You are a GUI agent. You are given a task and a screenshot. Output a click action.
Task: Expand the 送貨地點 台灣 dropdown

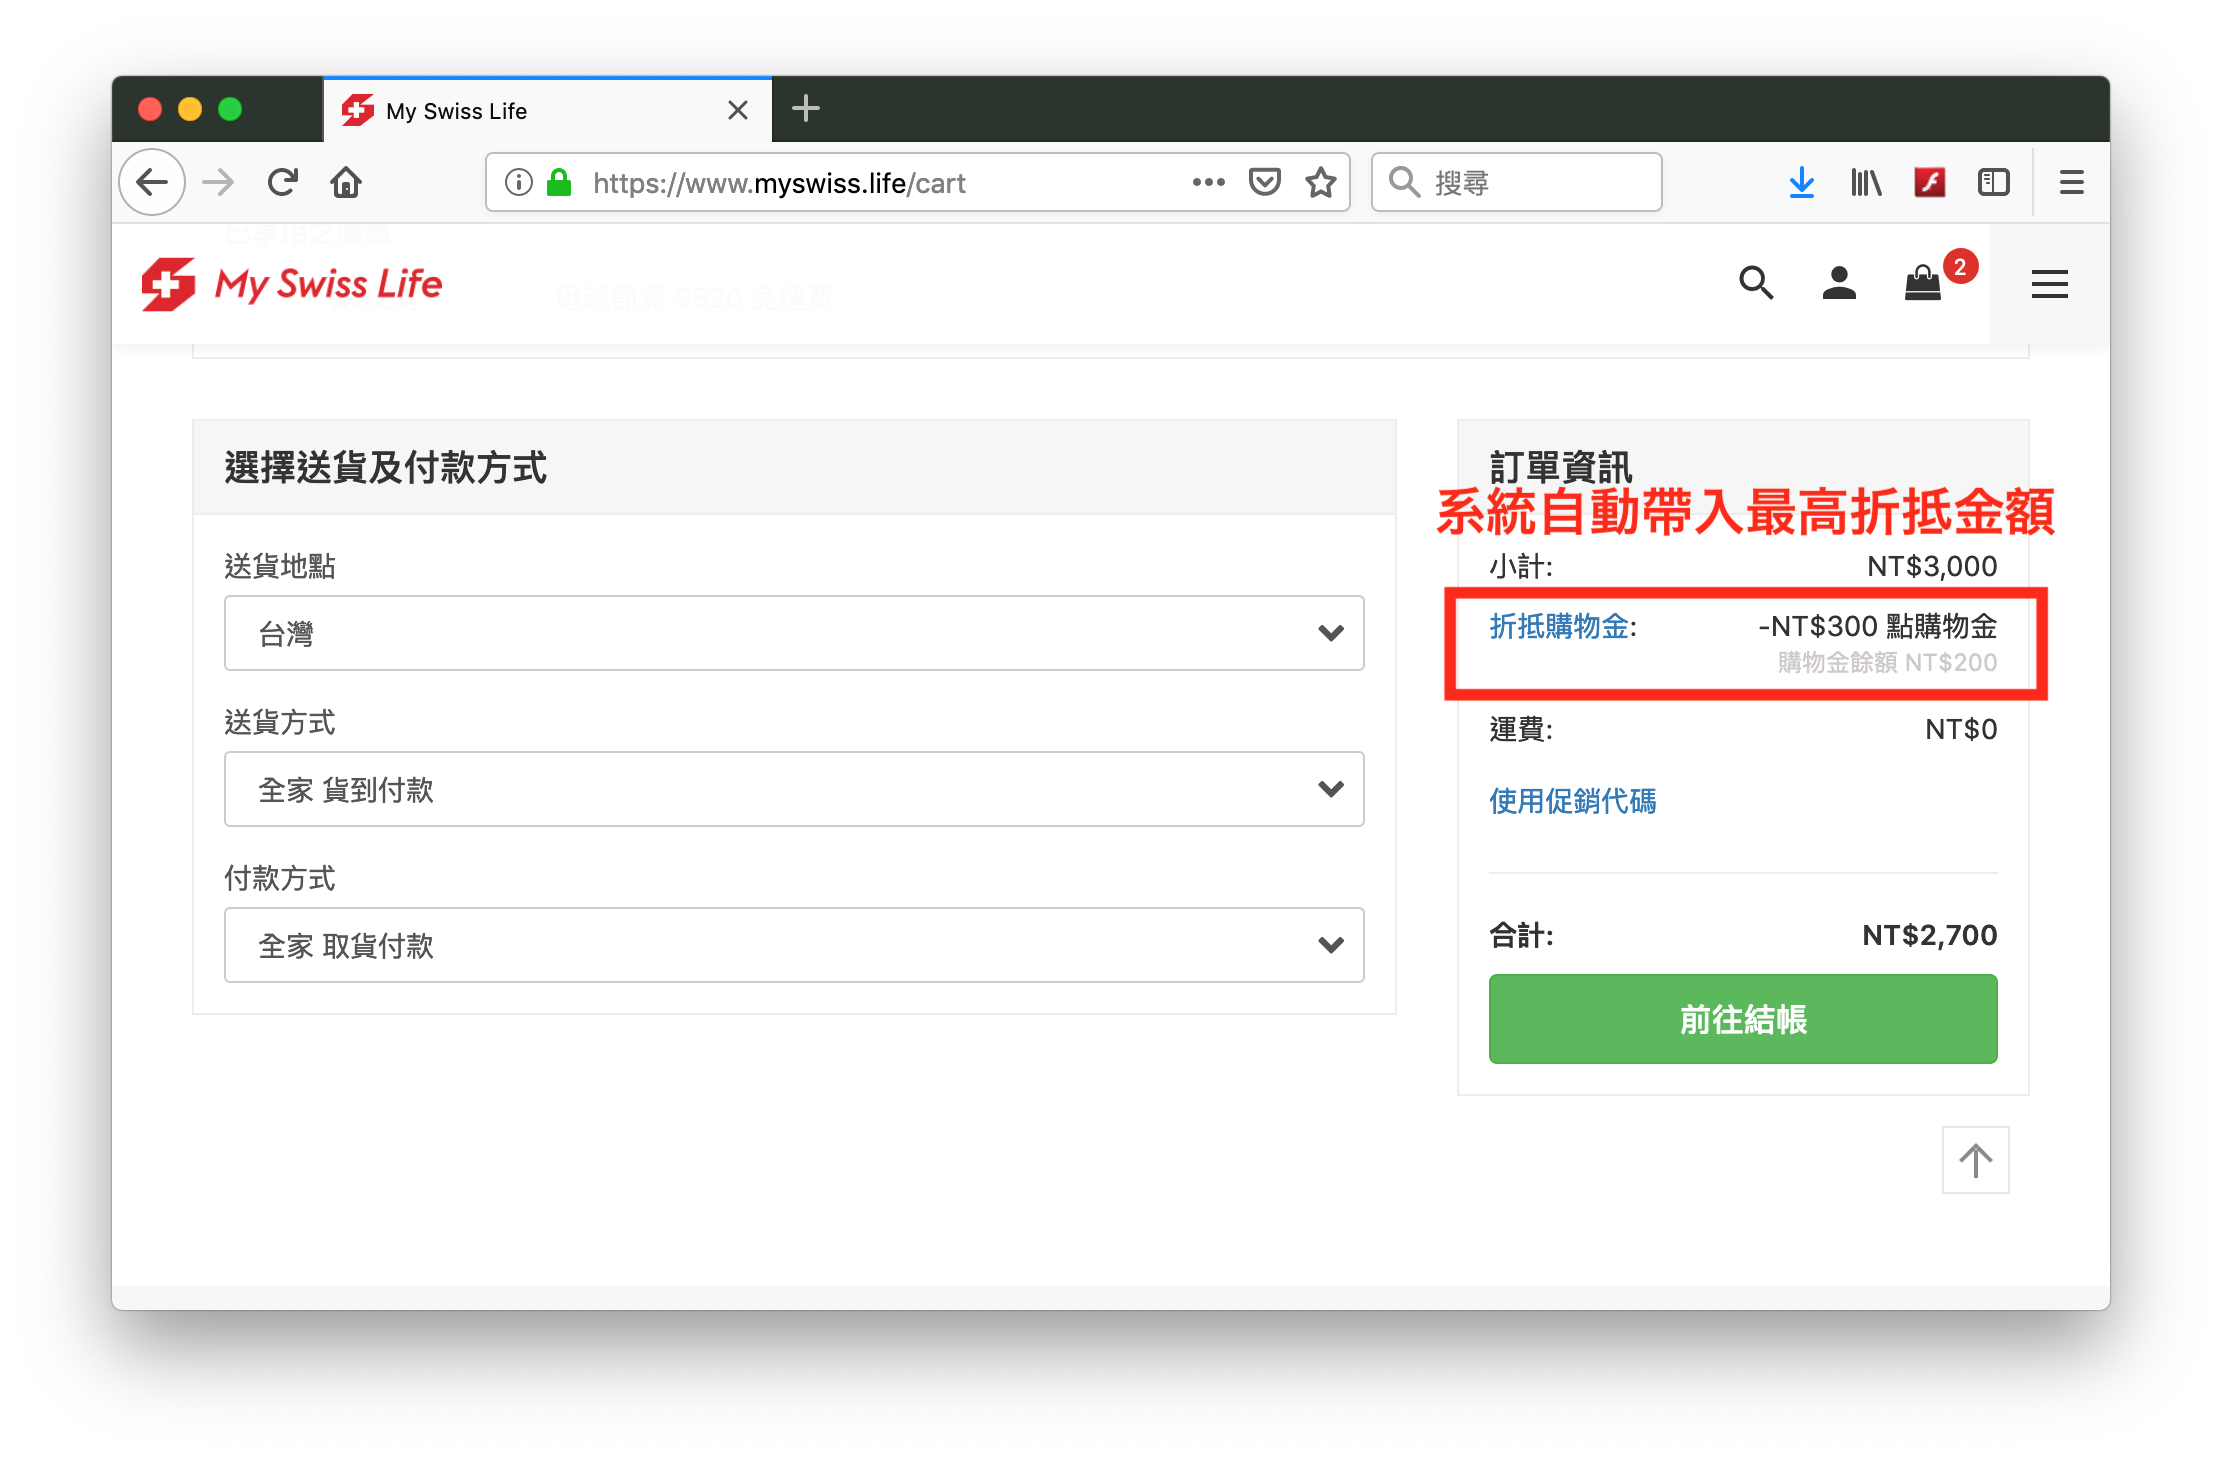click(x=794, y=633)
